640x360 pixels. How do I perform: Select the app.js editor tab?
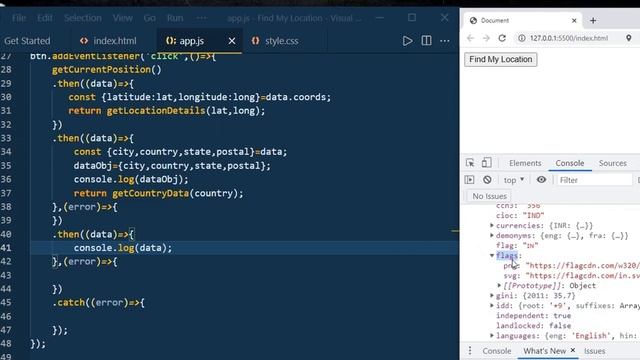pos(191,41)
